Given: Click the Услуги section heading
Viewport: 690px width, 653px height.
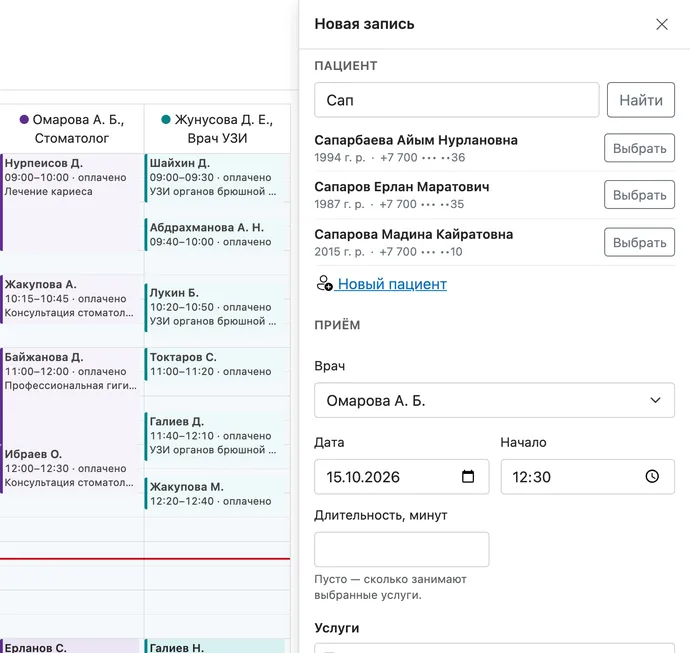Looking at the screenshot, I should pyautogui.click(x=337, y=628).
